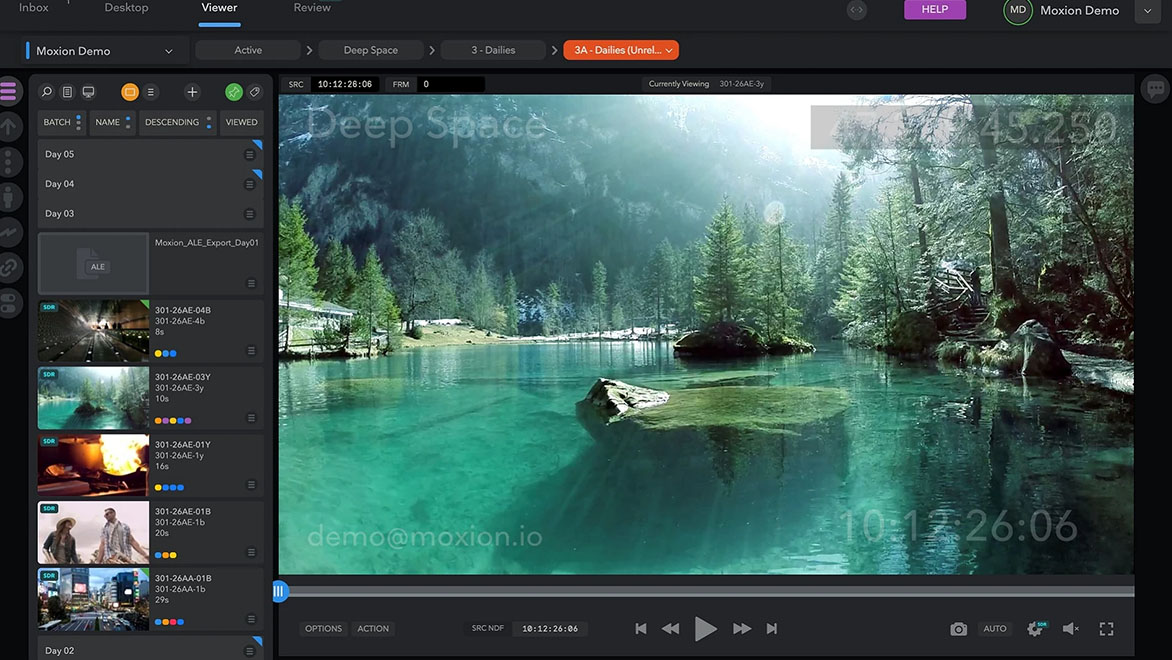Click the link sharing icon in the left rail

pos(10,267)
